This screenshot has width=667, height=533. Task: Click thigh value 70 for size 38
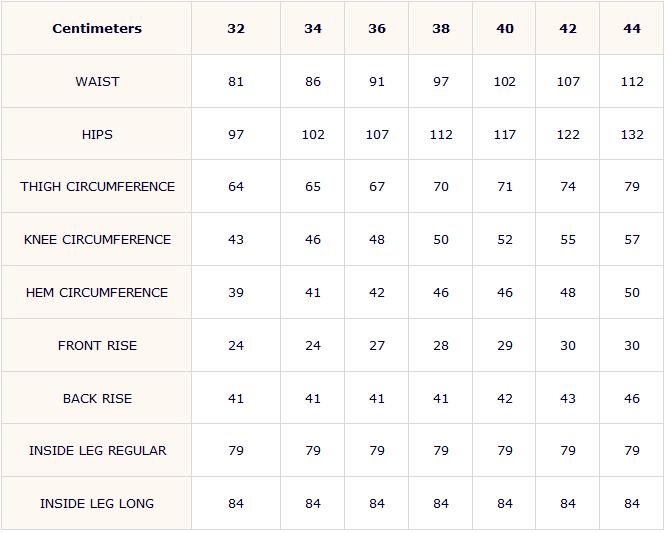(441, 186)
